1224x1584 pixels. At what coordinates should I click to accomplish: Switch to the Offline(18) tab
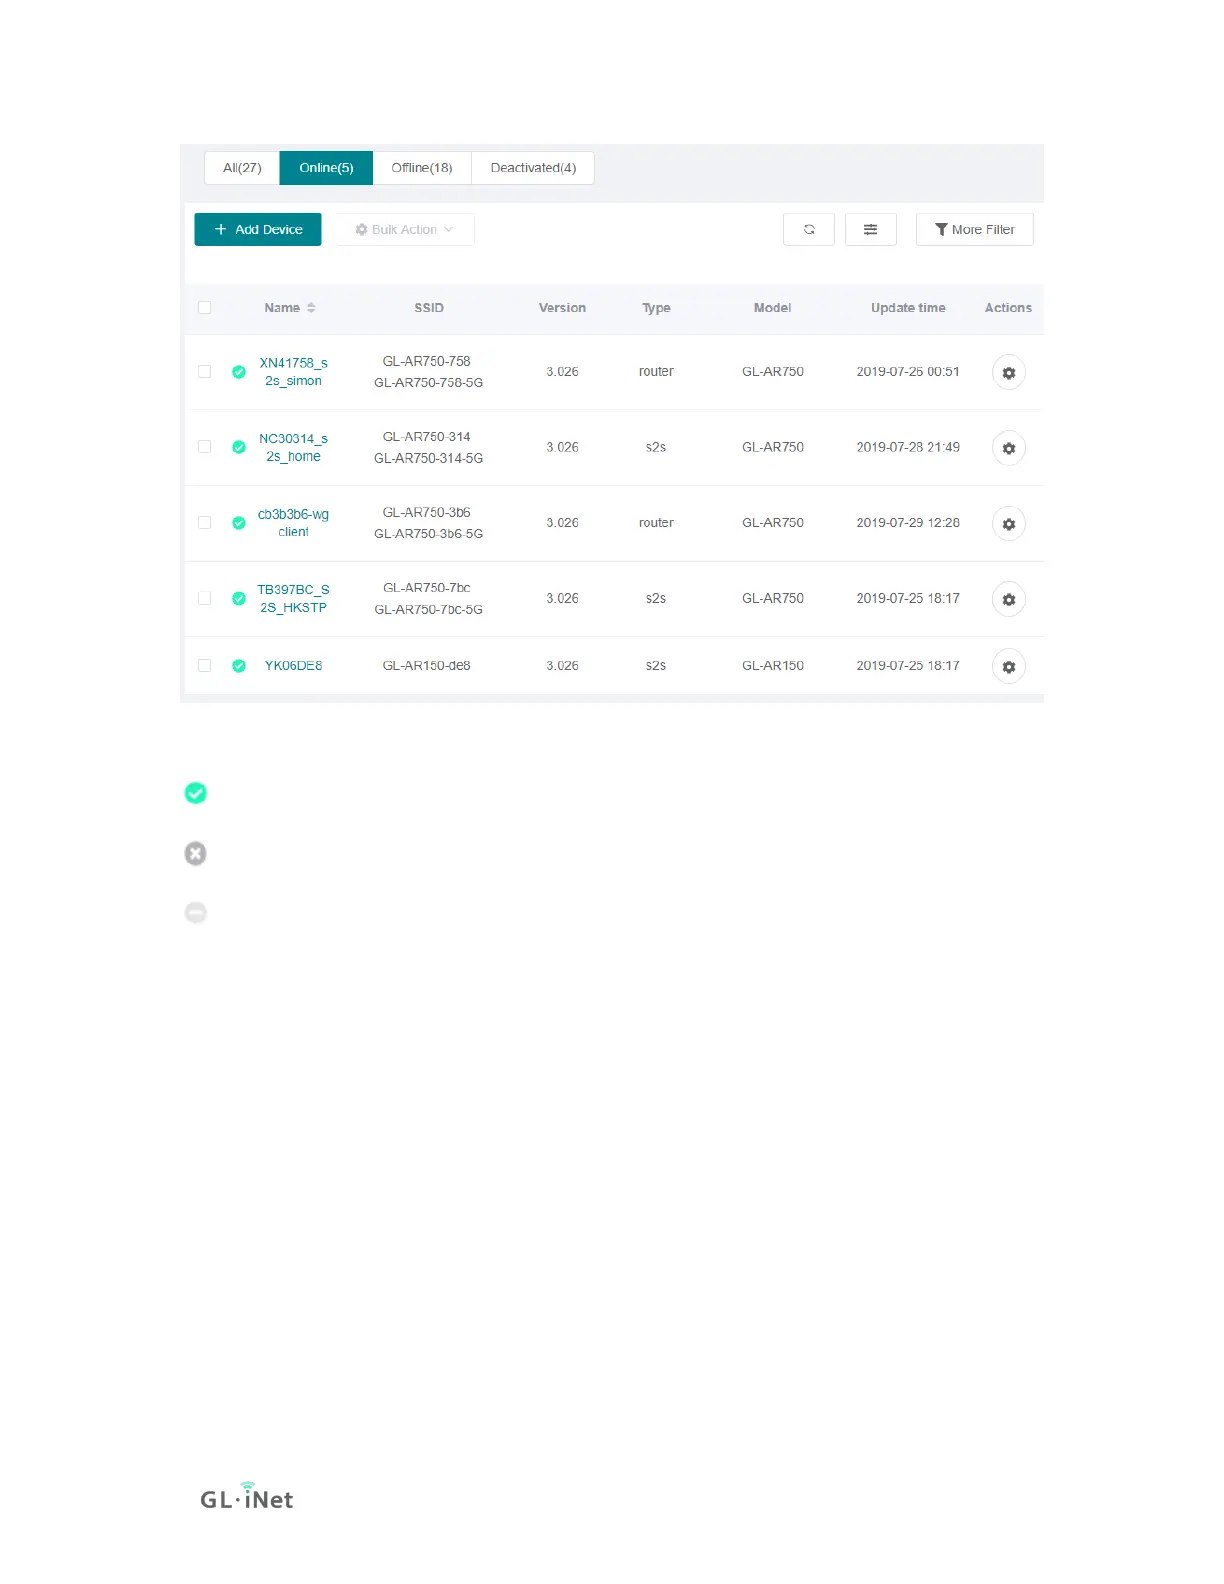point(422,168)
